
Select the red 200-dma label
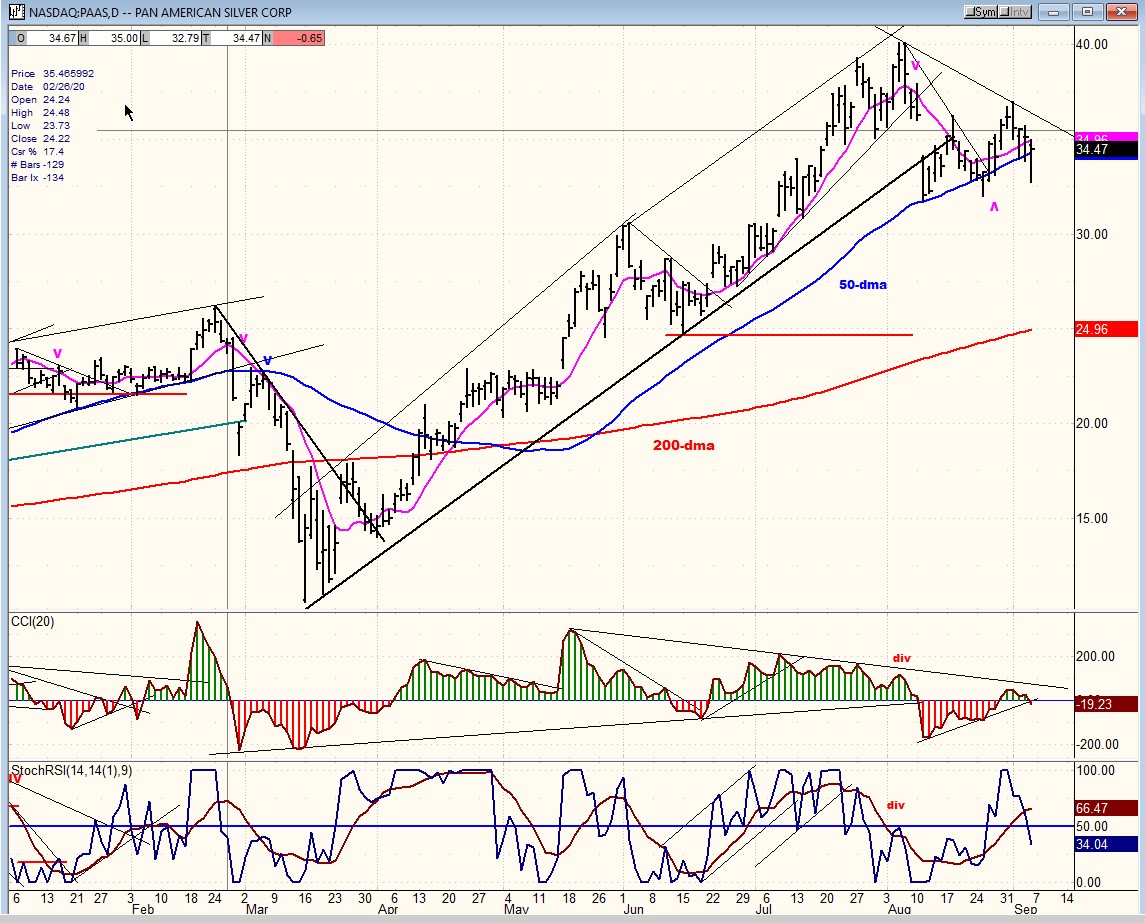tap(683, 445)
